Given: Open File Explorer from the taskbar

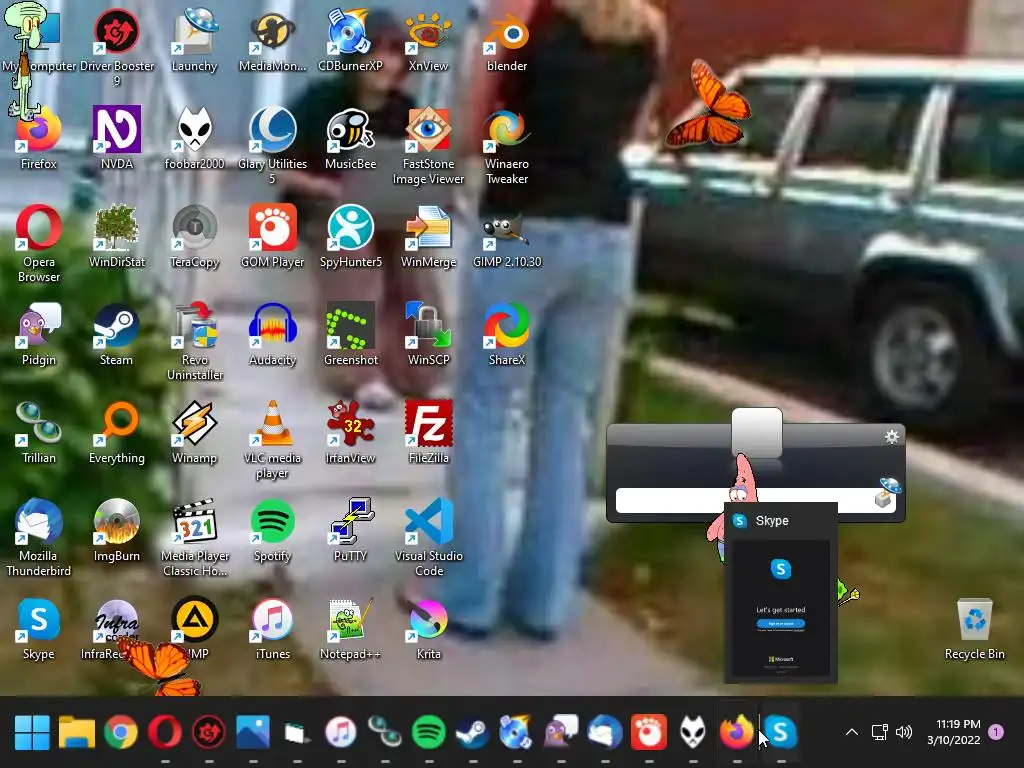Looking at the screenshot, I should coord(76,732).
